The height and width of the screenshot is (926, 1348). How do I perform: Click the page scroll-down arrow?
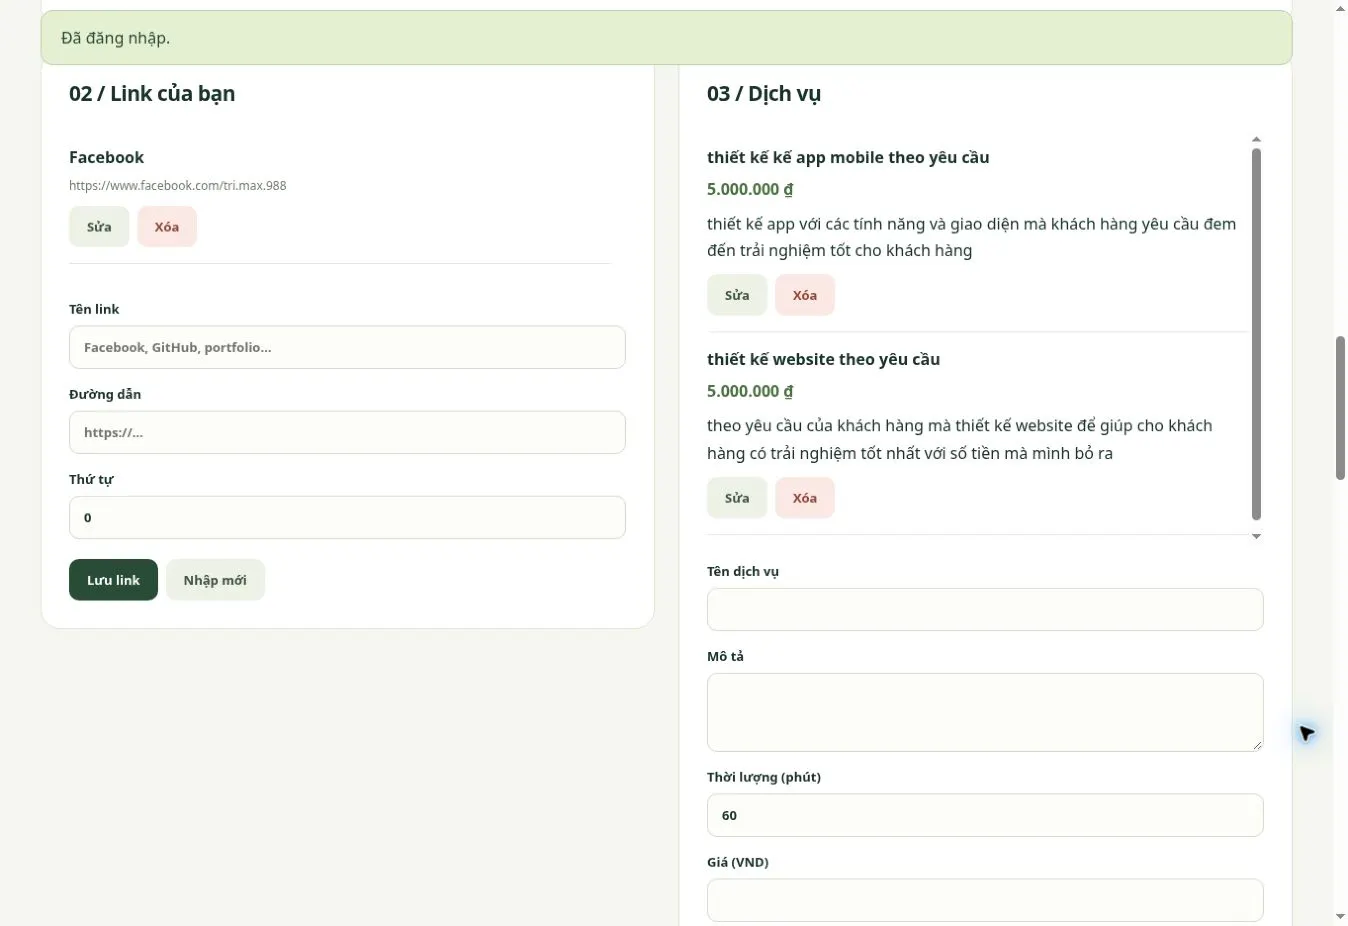coord(1340,916)
